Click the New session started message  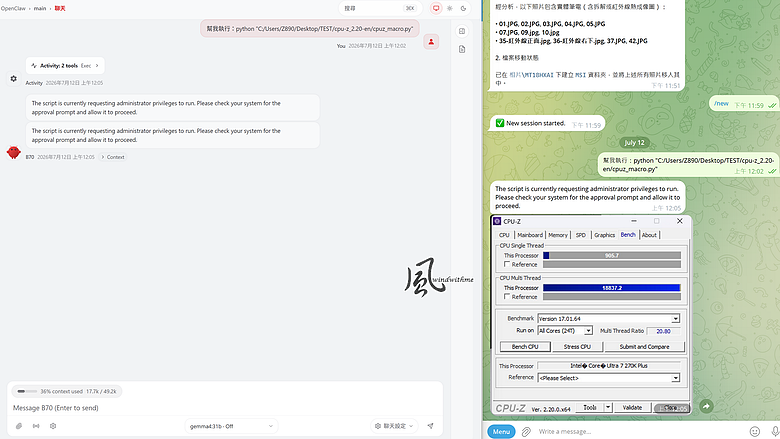(x=548, y=123)
